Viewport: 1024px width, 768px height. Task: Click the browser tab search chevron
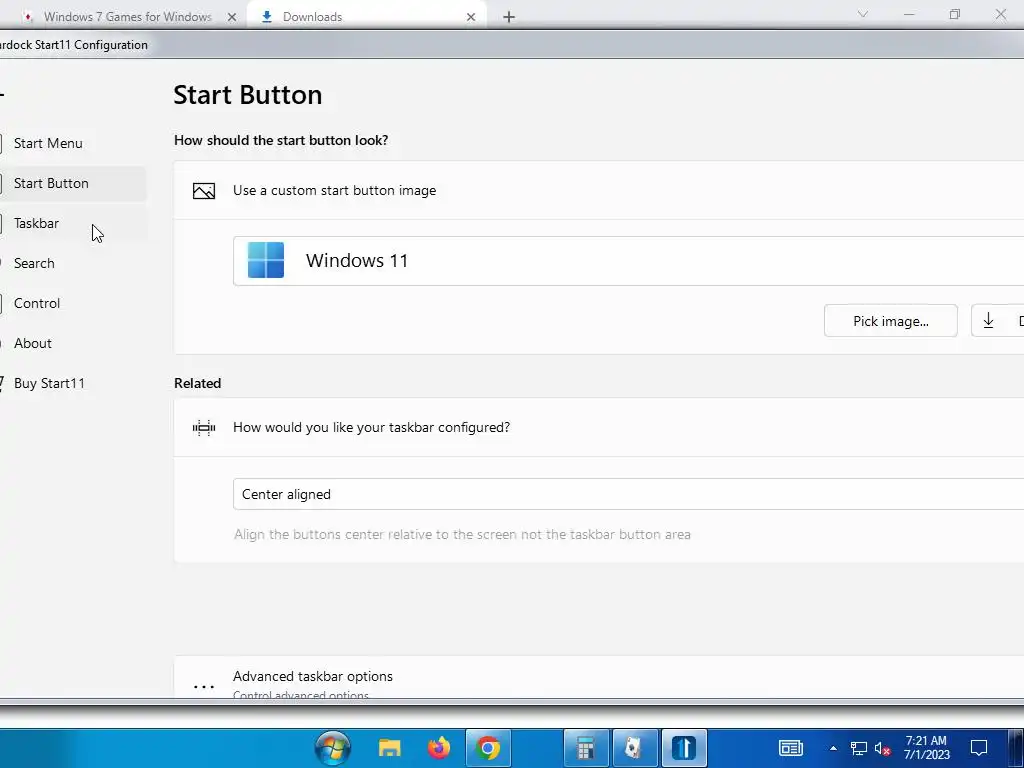[863, 14]
